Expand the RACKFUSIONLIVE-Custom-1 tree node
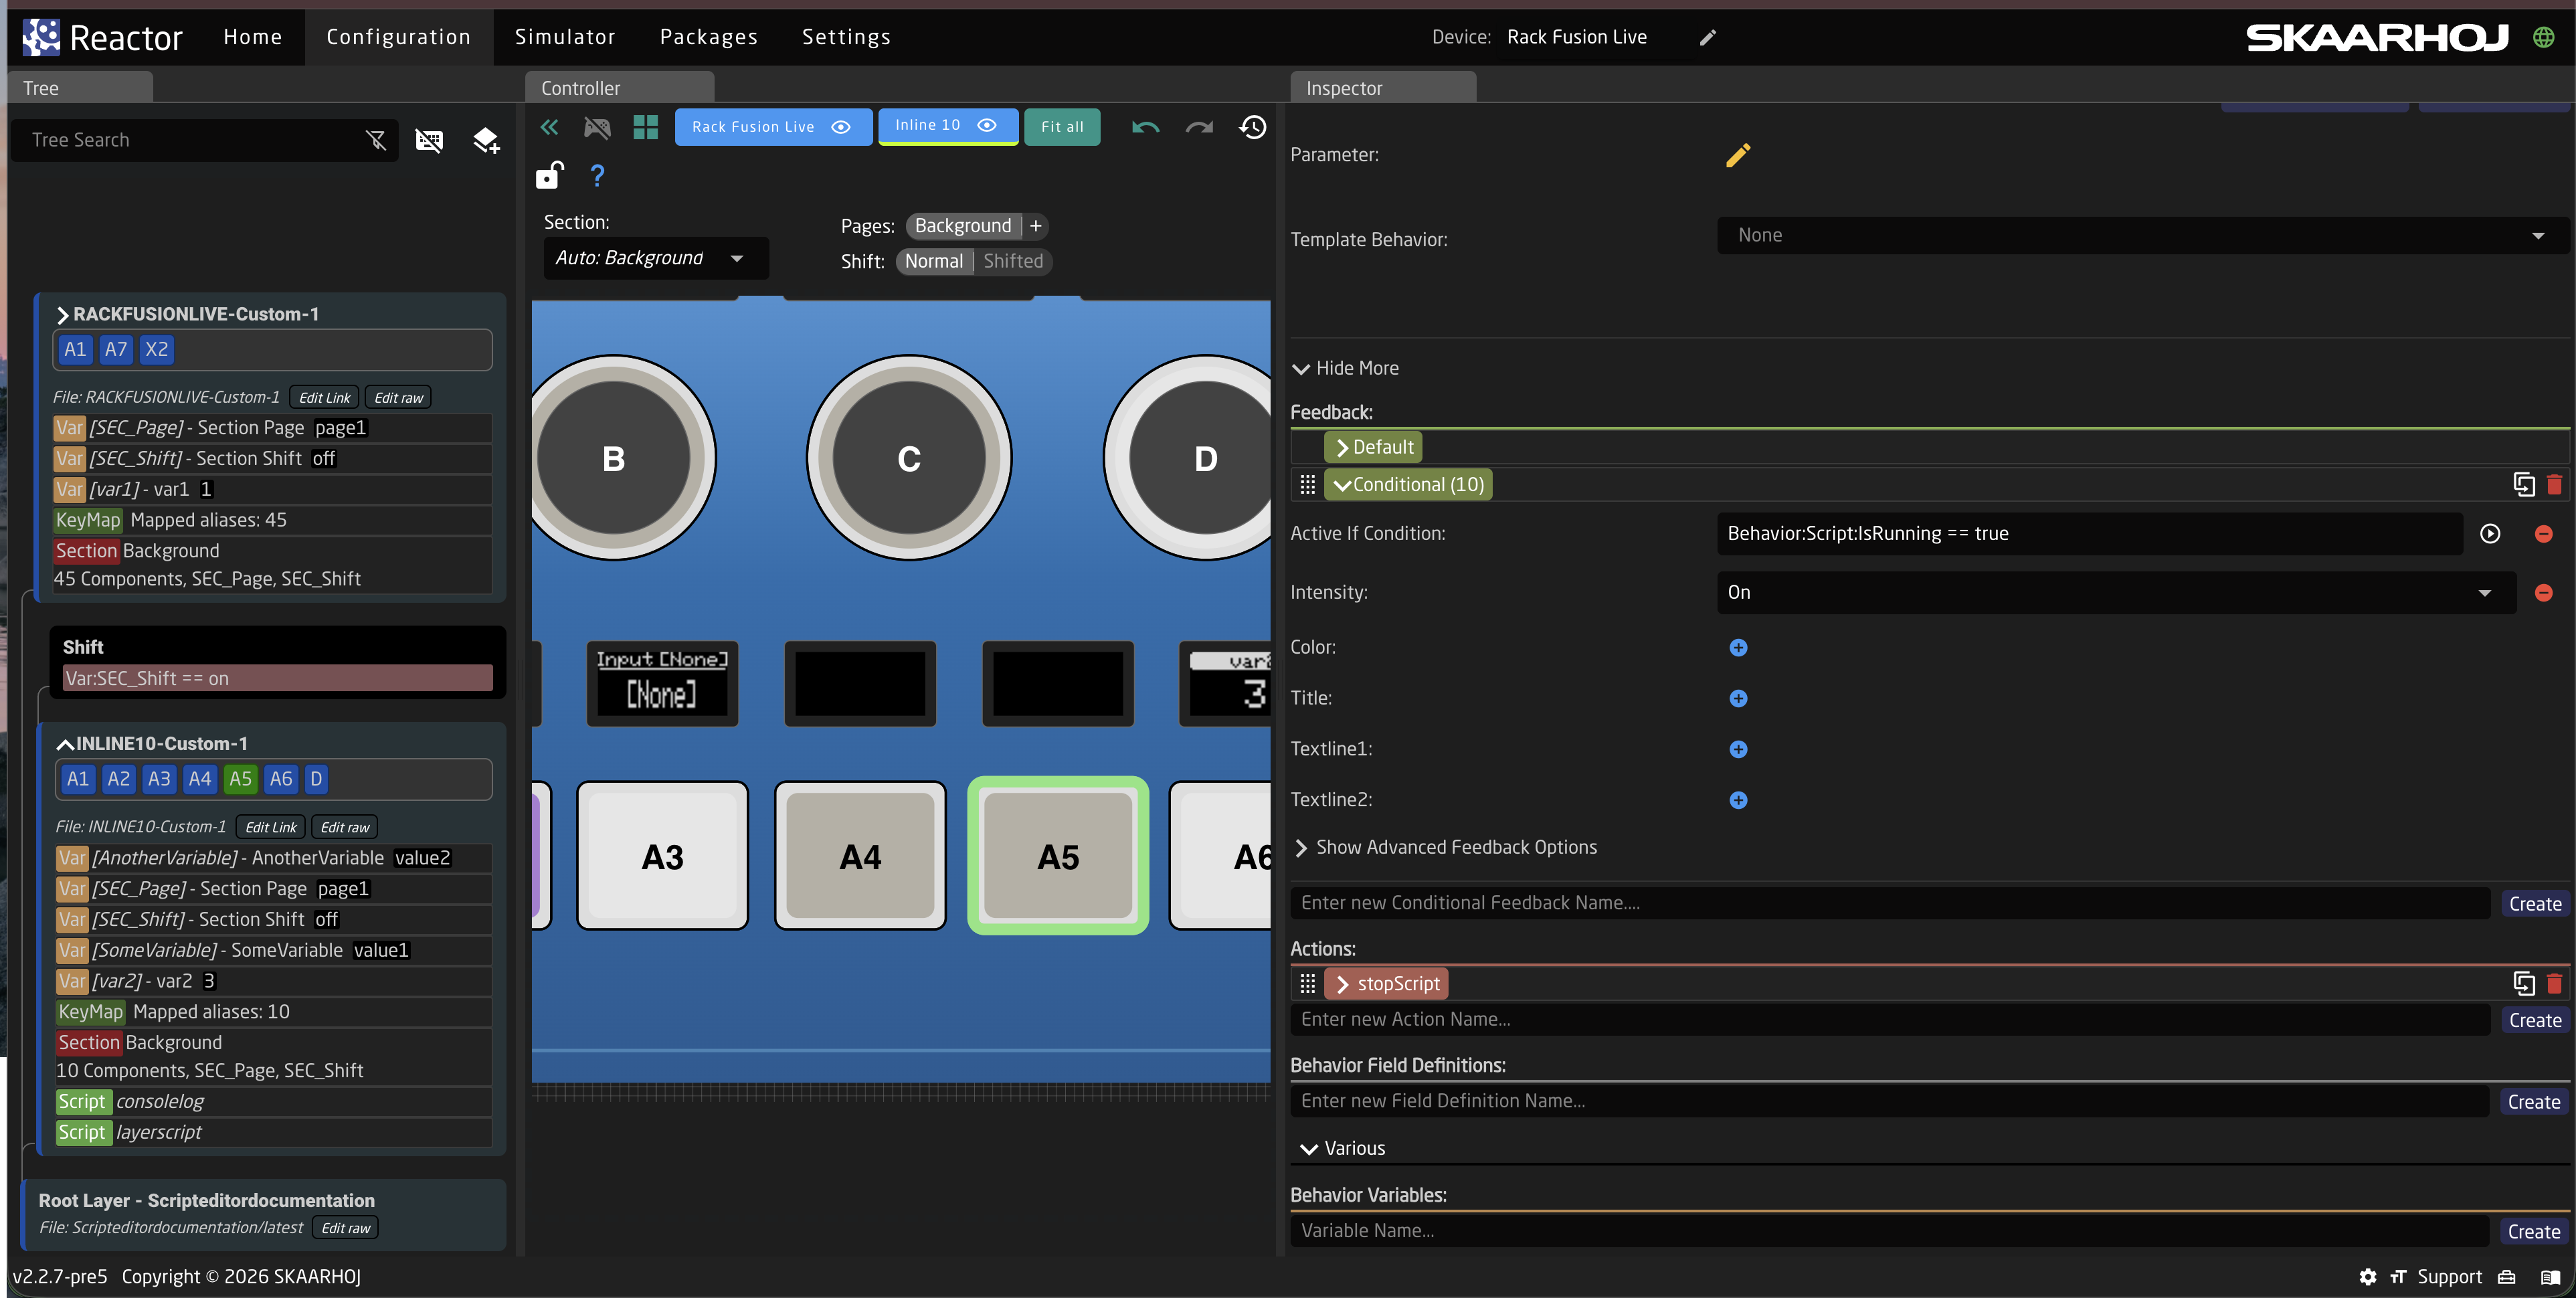This screenshot has width=2576, height=1298. (x=63, y=315)
